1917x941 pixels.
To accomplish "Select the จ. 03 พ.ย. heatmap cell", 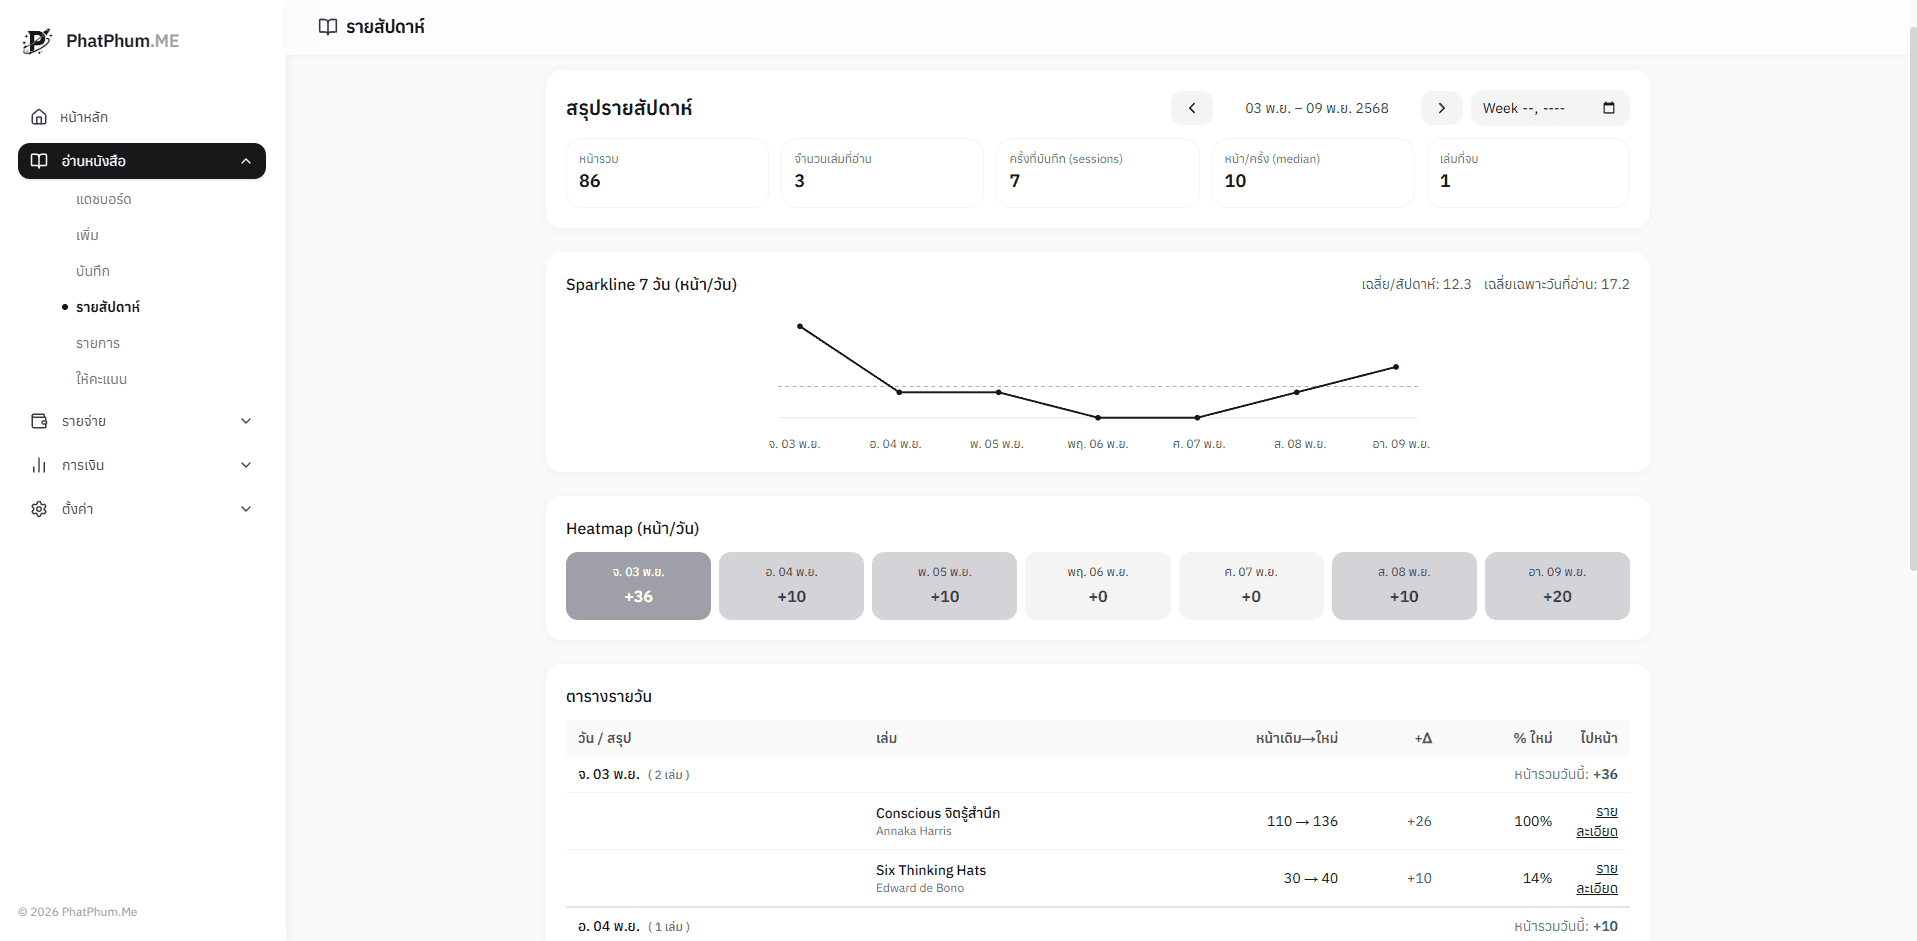I will coord(638,586).
